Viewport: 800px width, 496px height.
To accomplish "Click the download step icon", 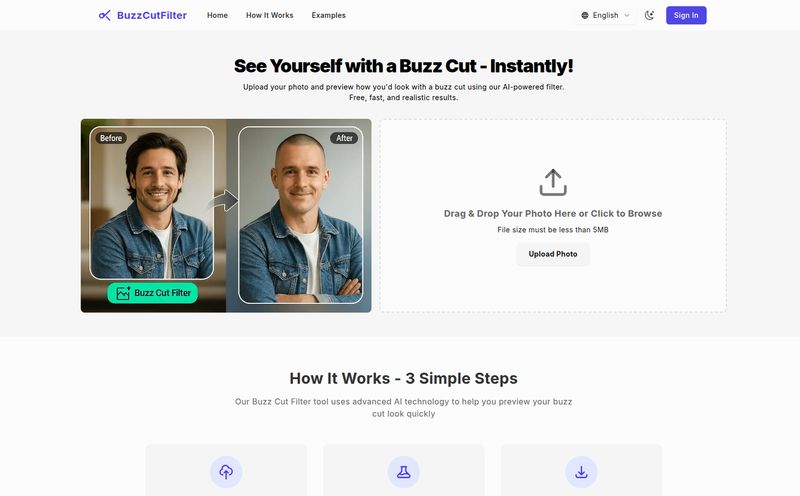I will click(x=581, y=472).
